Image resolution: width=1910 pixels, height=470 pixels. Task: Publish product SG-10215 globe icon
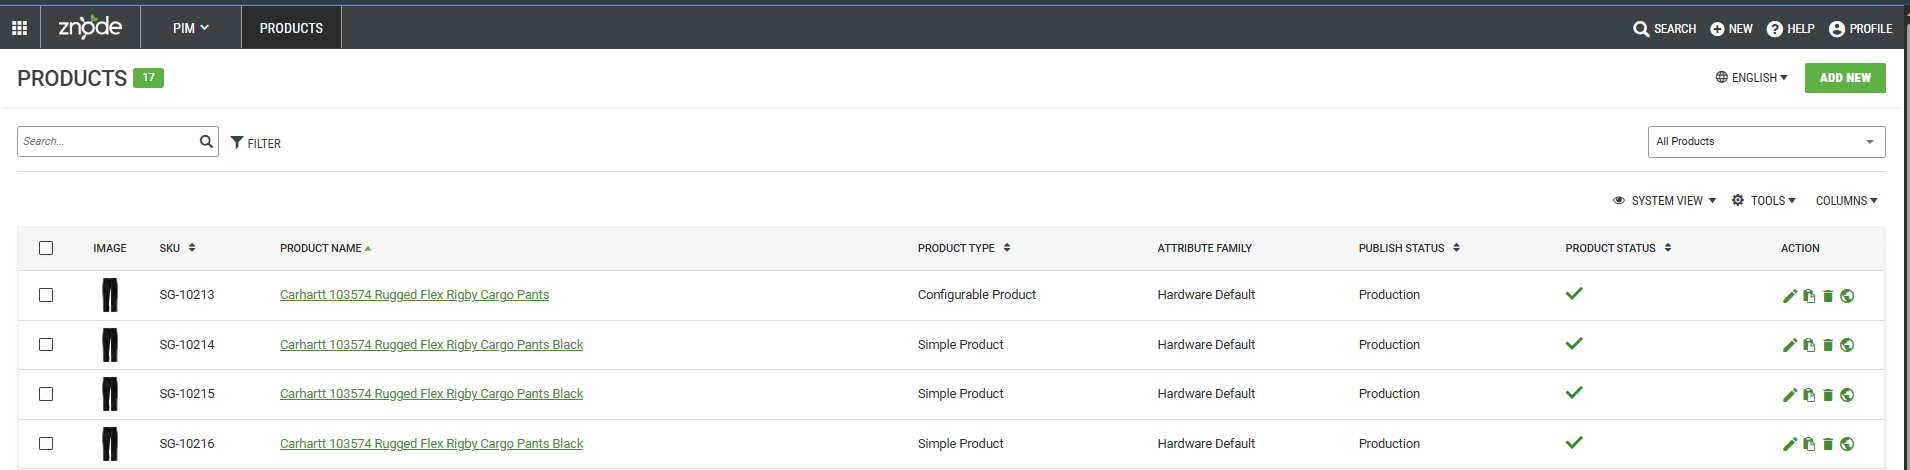1847,395
